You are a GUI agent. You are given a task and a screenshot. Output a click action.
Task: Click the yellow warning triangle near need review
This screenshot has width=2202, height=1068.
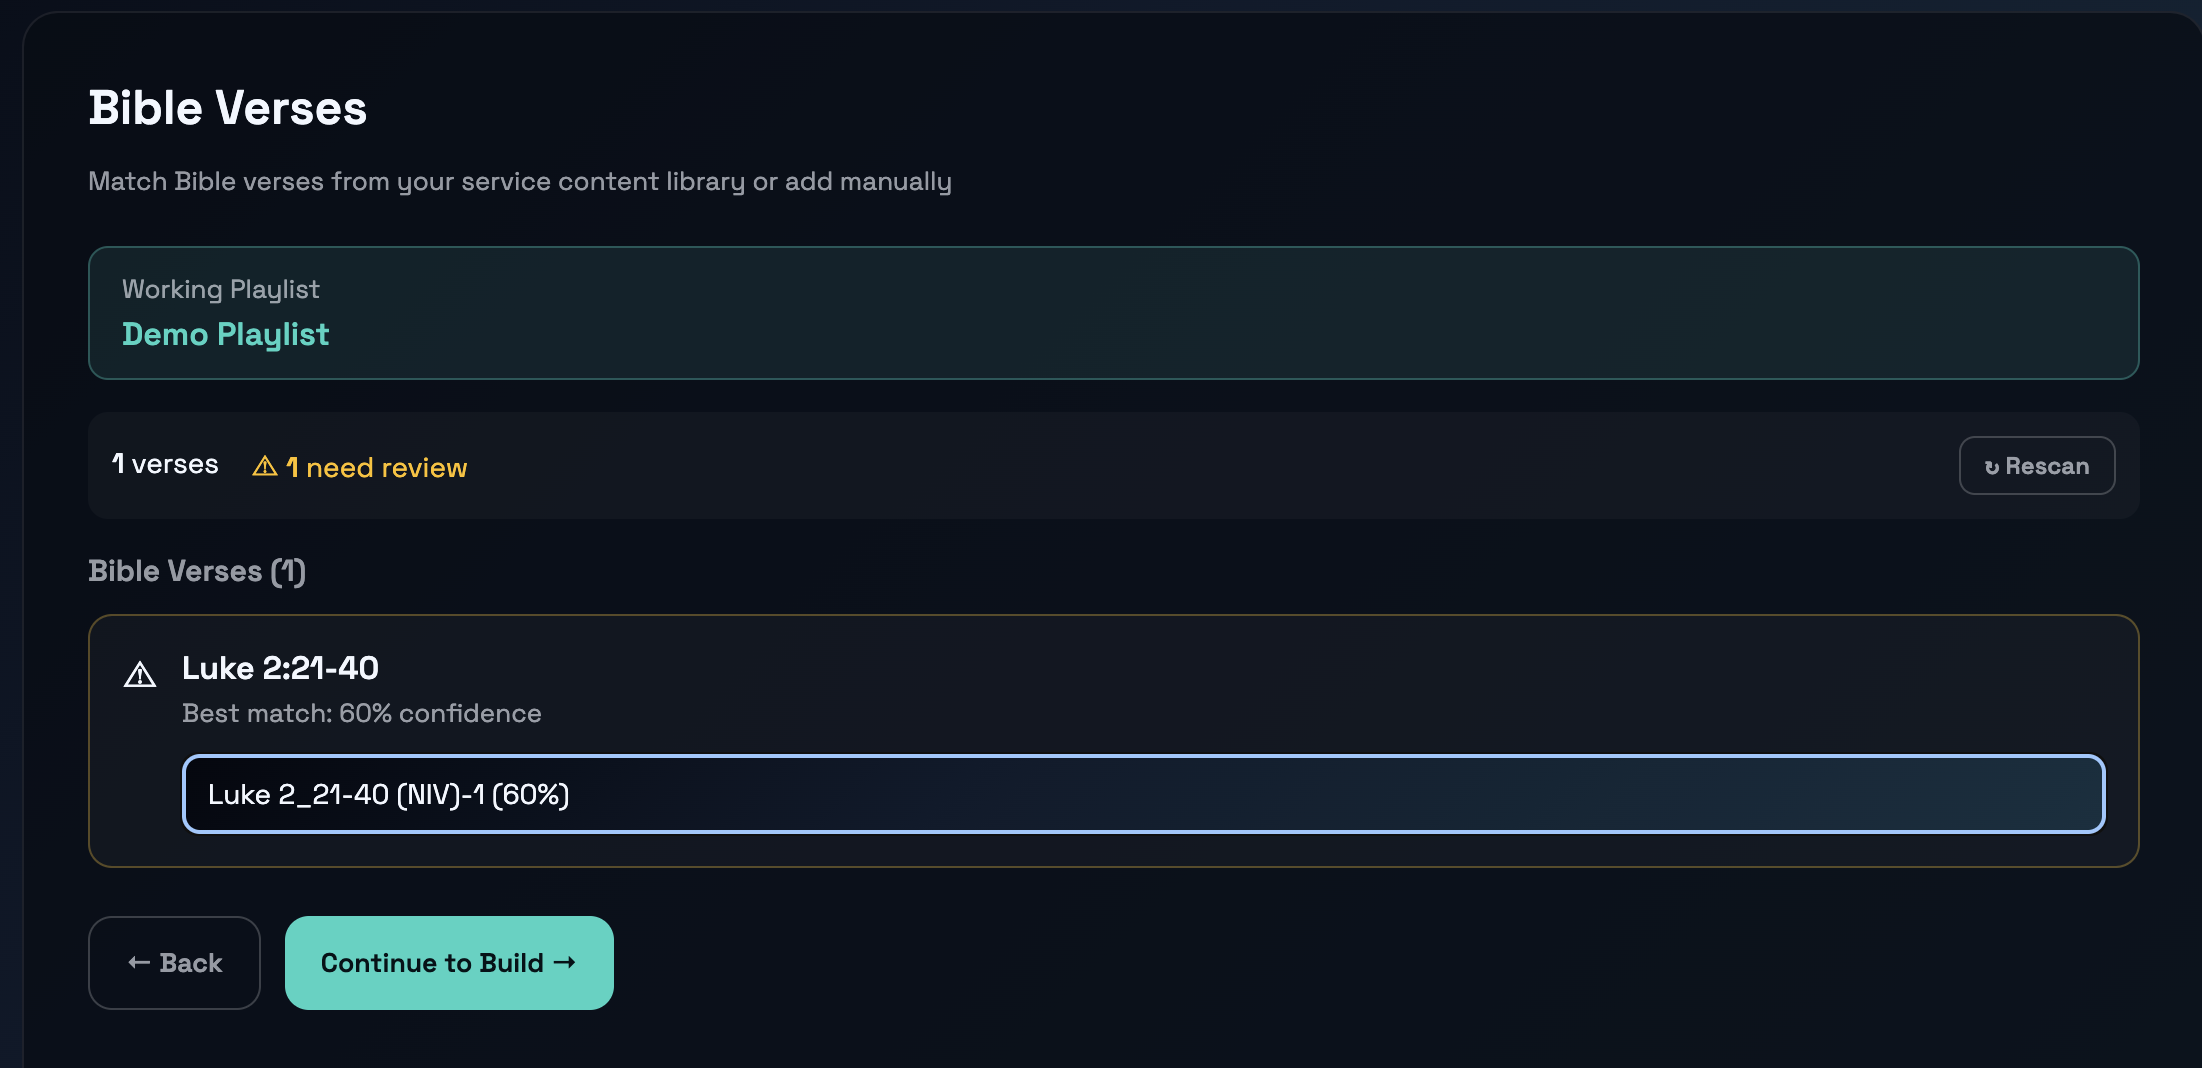[264, 466]
